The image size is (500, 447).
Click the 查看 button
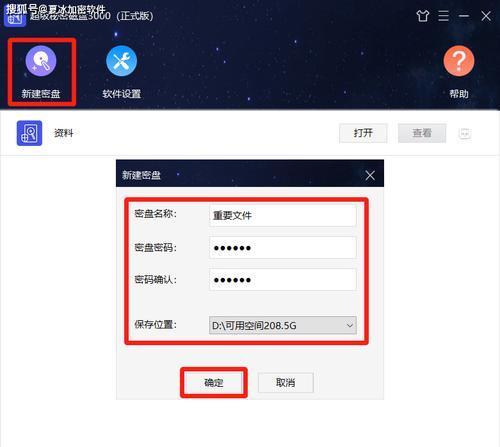[x=422, y=133]
